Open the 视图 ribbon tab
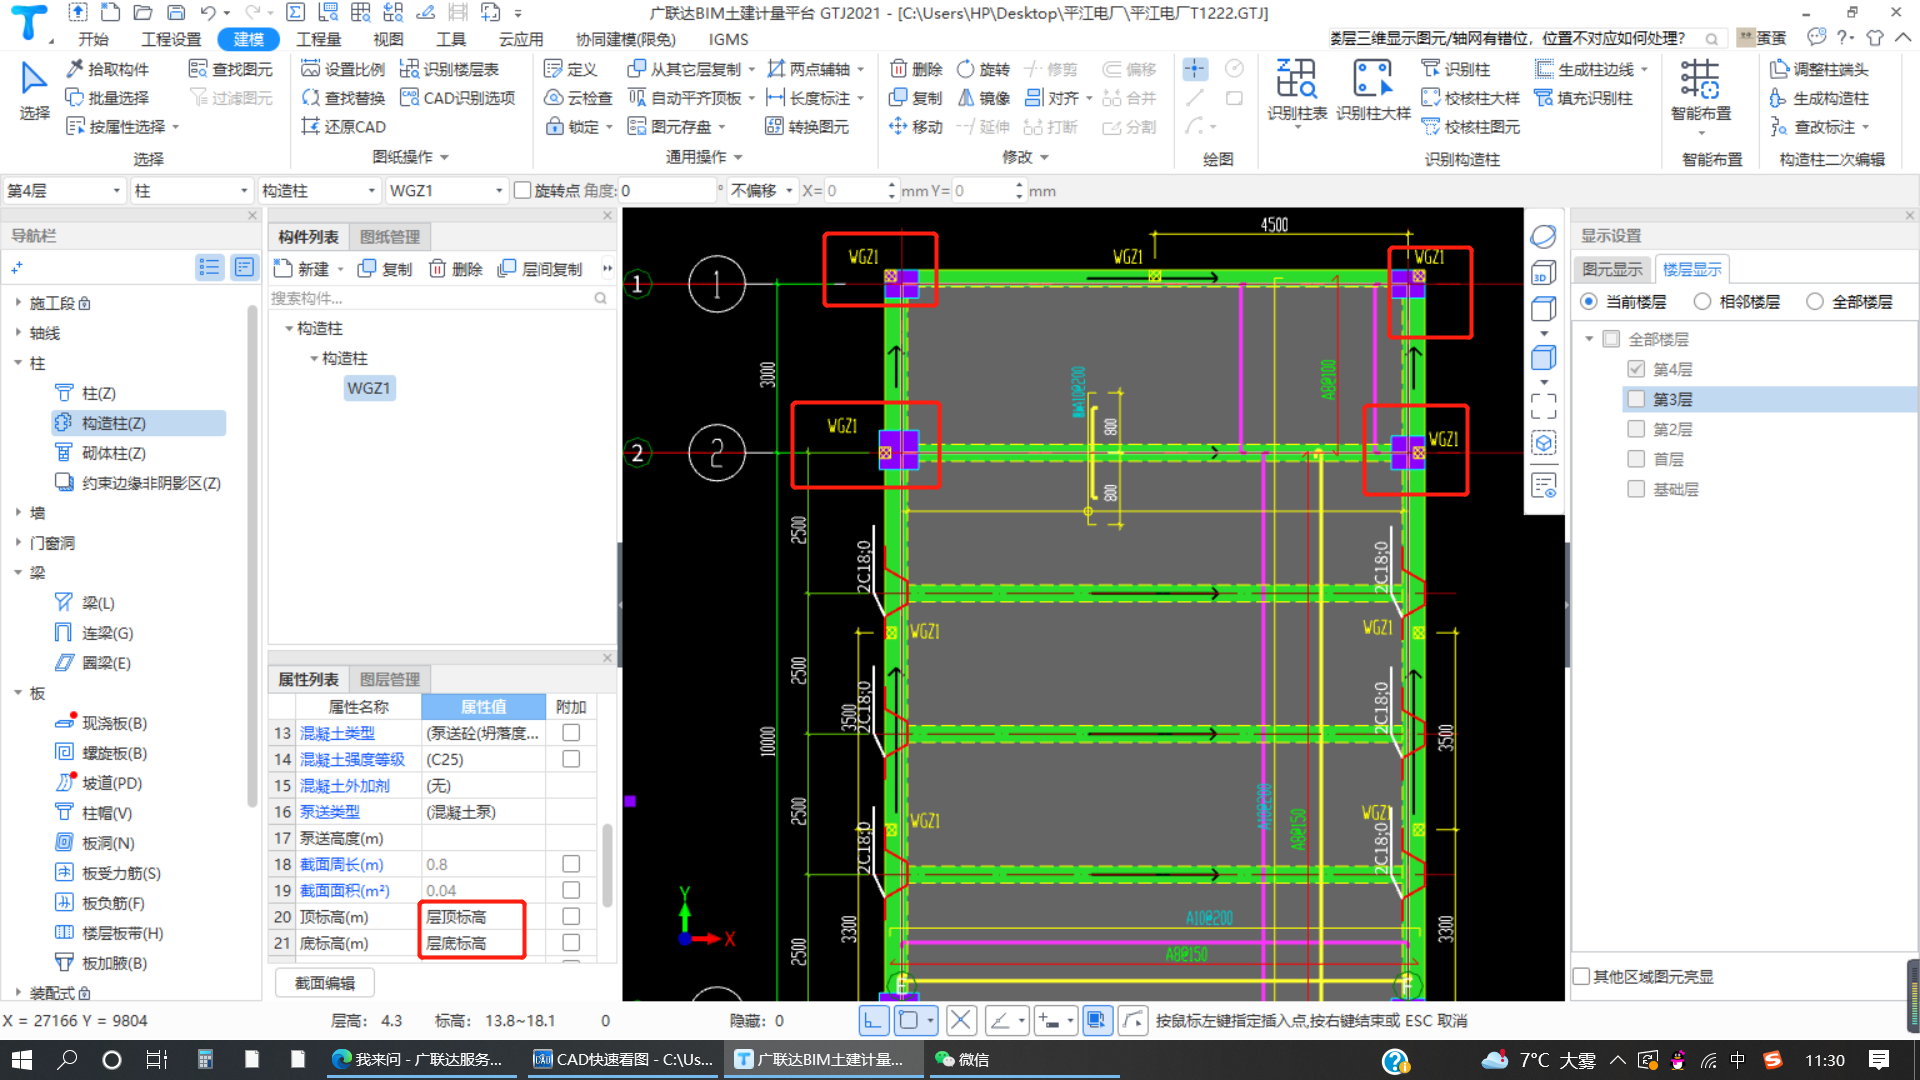Screen dimensions: 1920x1080 tap(388, 39)
